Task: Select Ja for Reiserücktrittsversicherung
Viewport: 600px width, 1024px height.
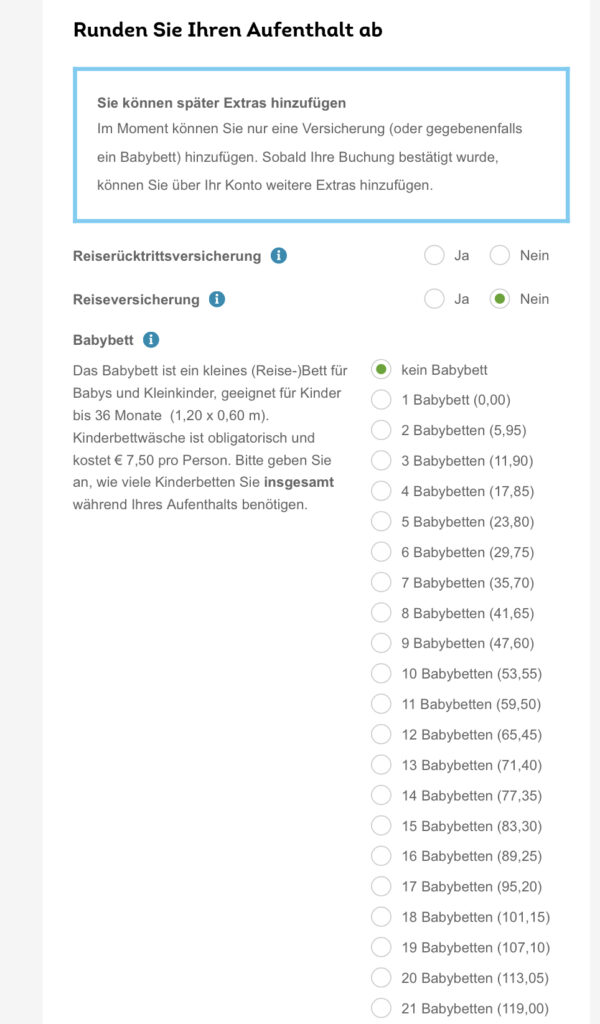Action: click(x=434, y=255)
